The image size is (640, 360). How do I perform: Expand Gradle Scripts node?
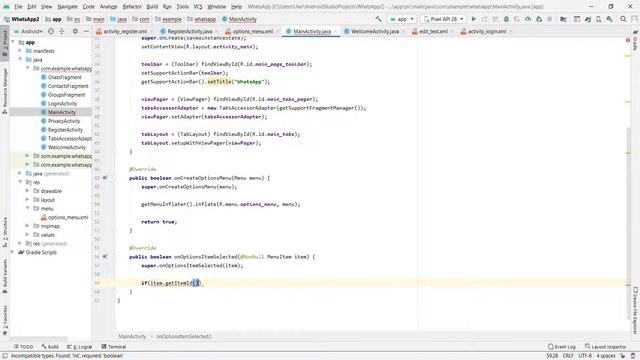pos(13,252)
